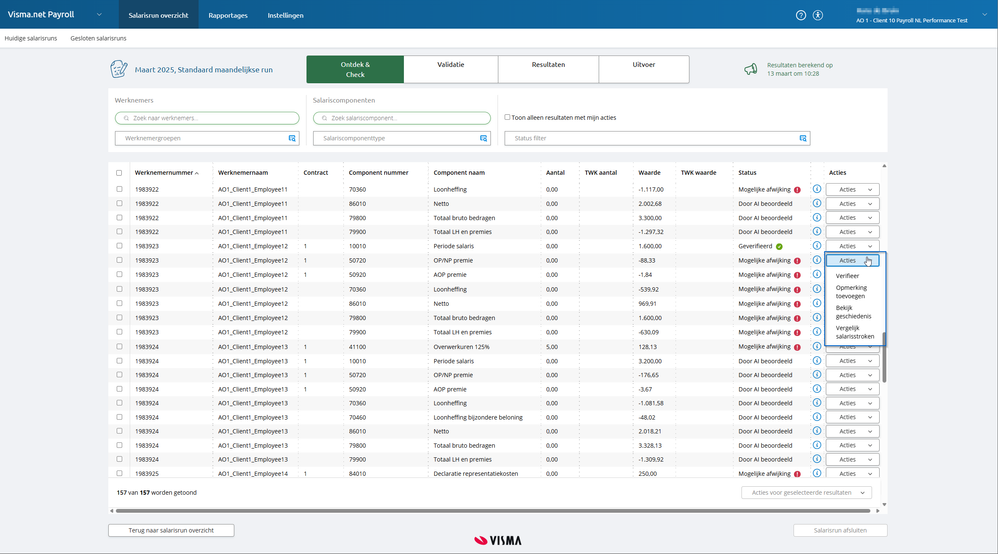Sort by Werknemernummer column header
The height and width of the screenshot is (554, 998).
tap(165, 173)
